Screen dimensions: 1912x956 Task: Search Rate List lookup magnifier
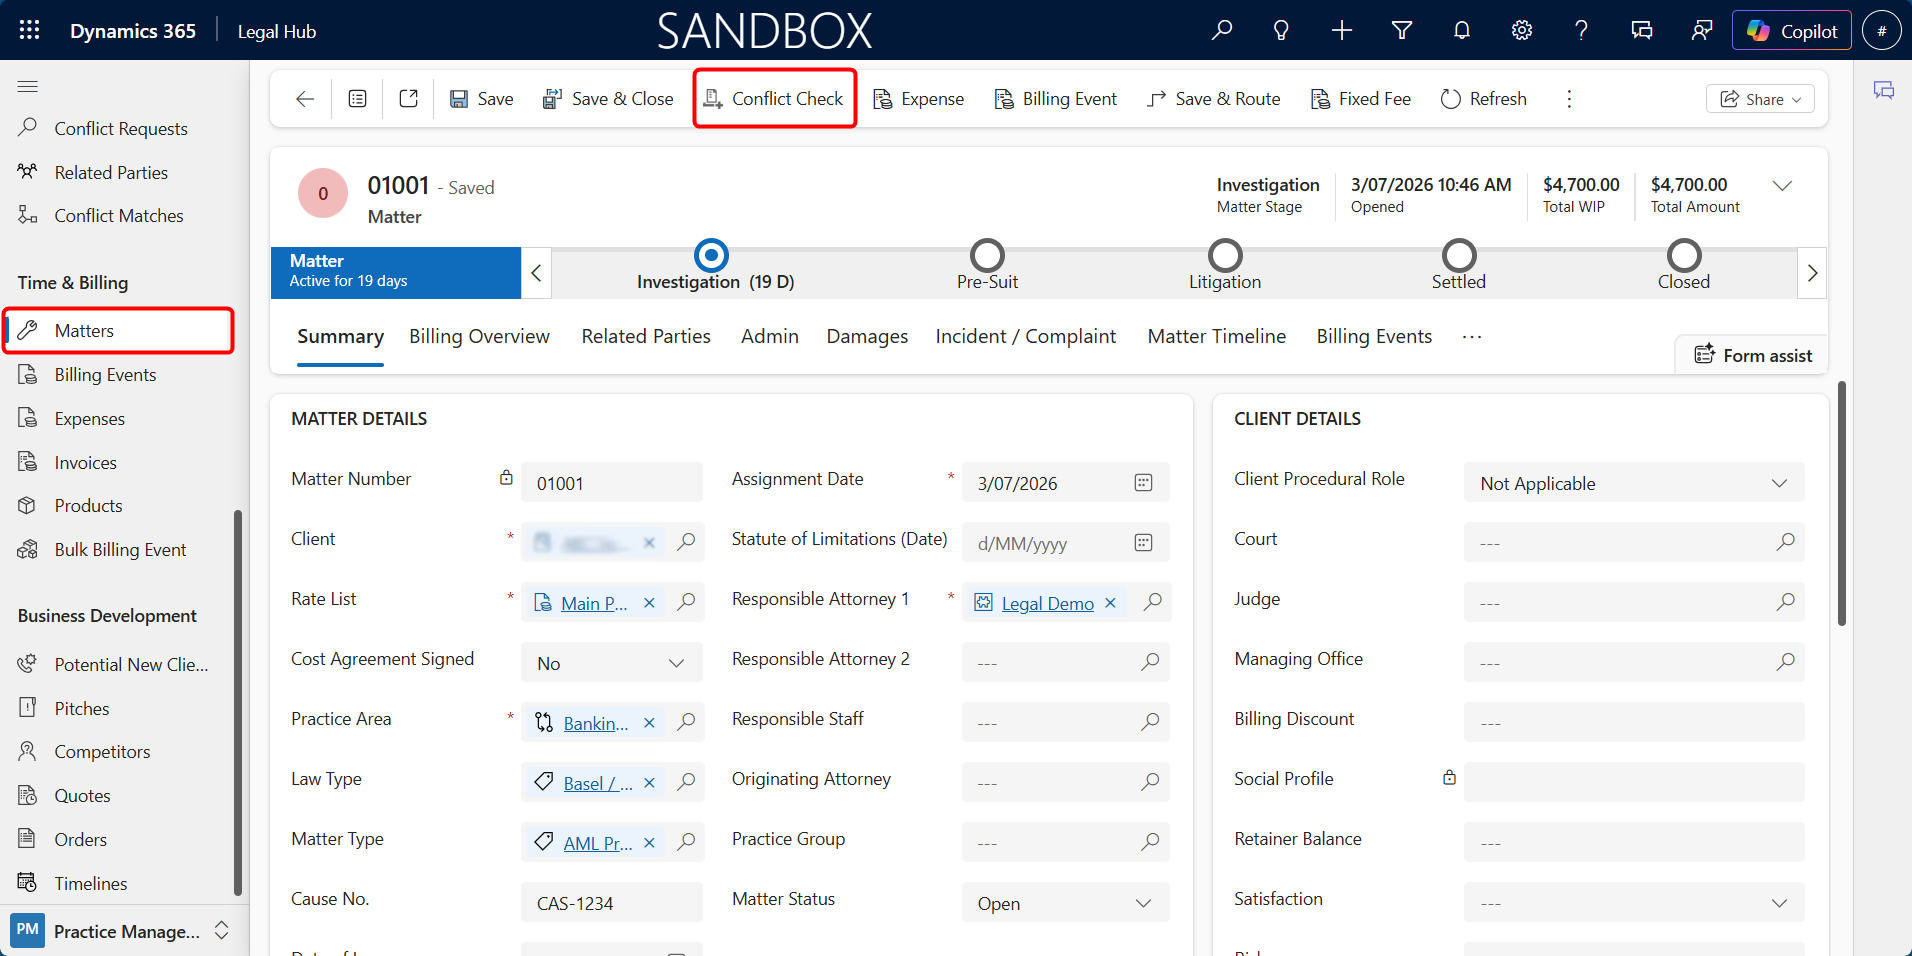tap(686, 602)
